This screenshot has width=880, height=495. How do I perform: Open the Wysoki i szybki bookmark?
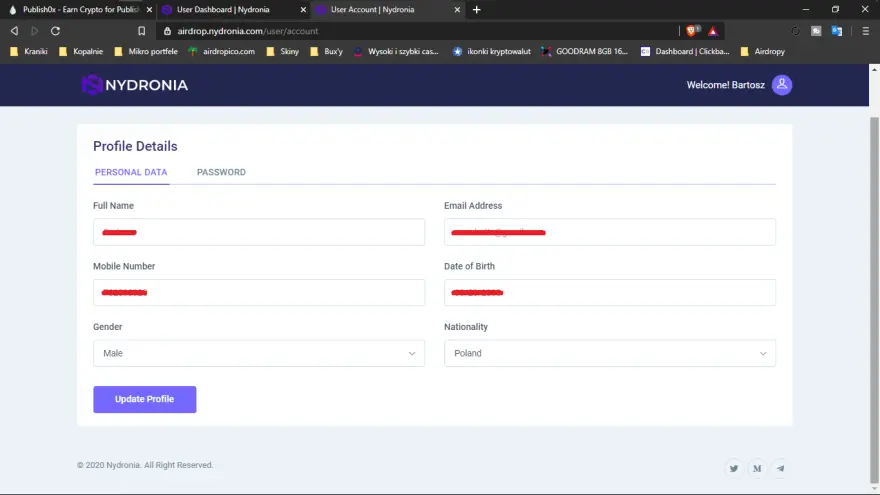[397, 51]
